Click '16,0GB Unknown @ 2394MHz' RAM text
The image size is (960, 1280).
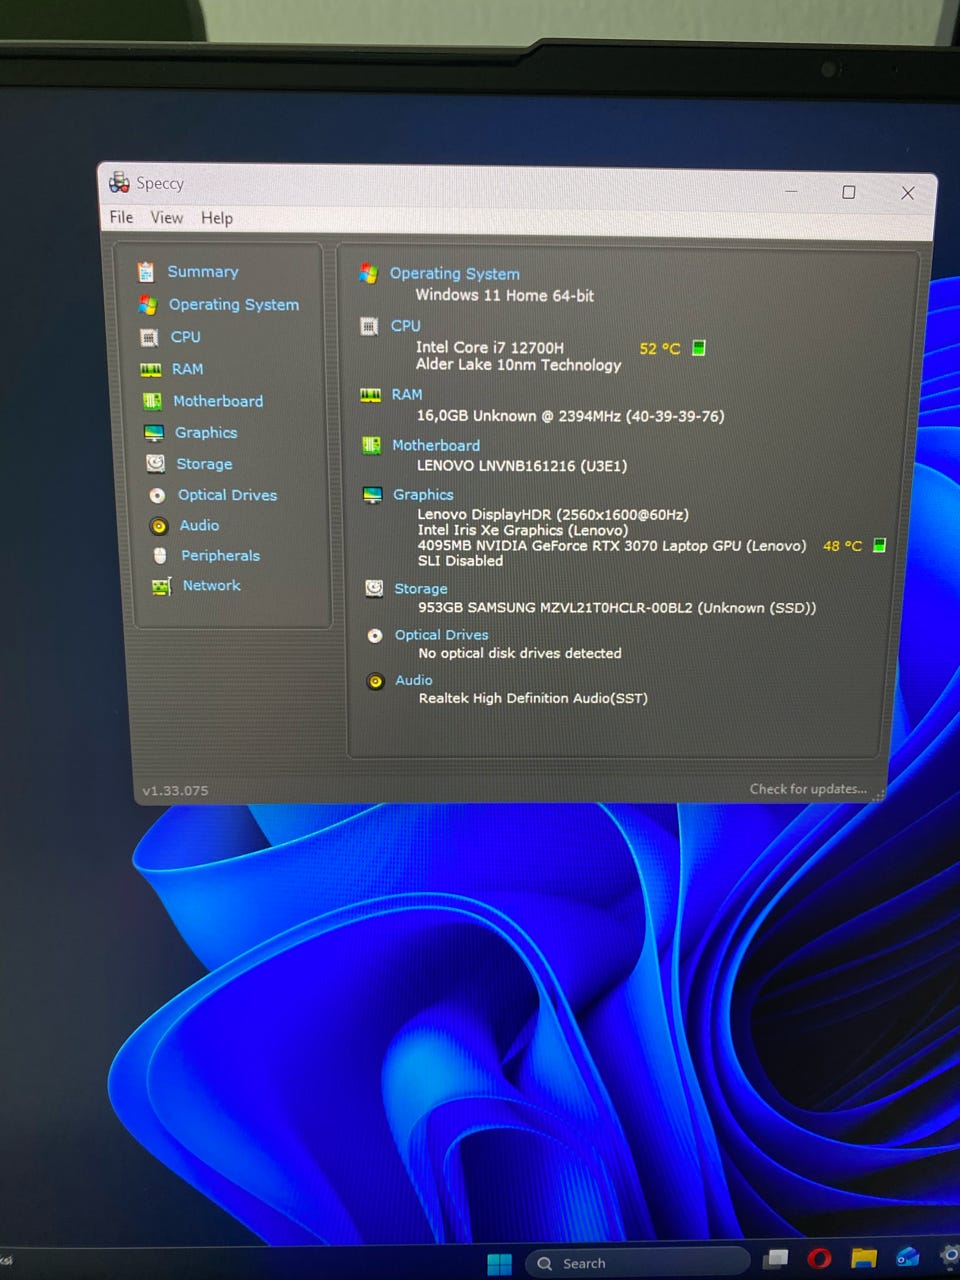(570, 416)
